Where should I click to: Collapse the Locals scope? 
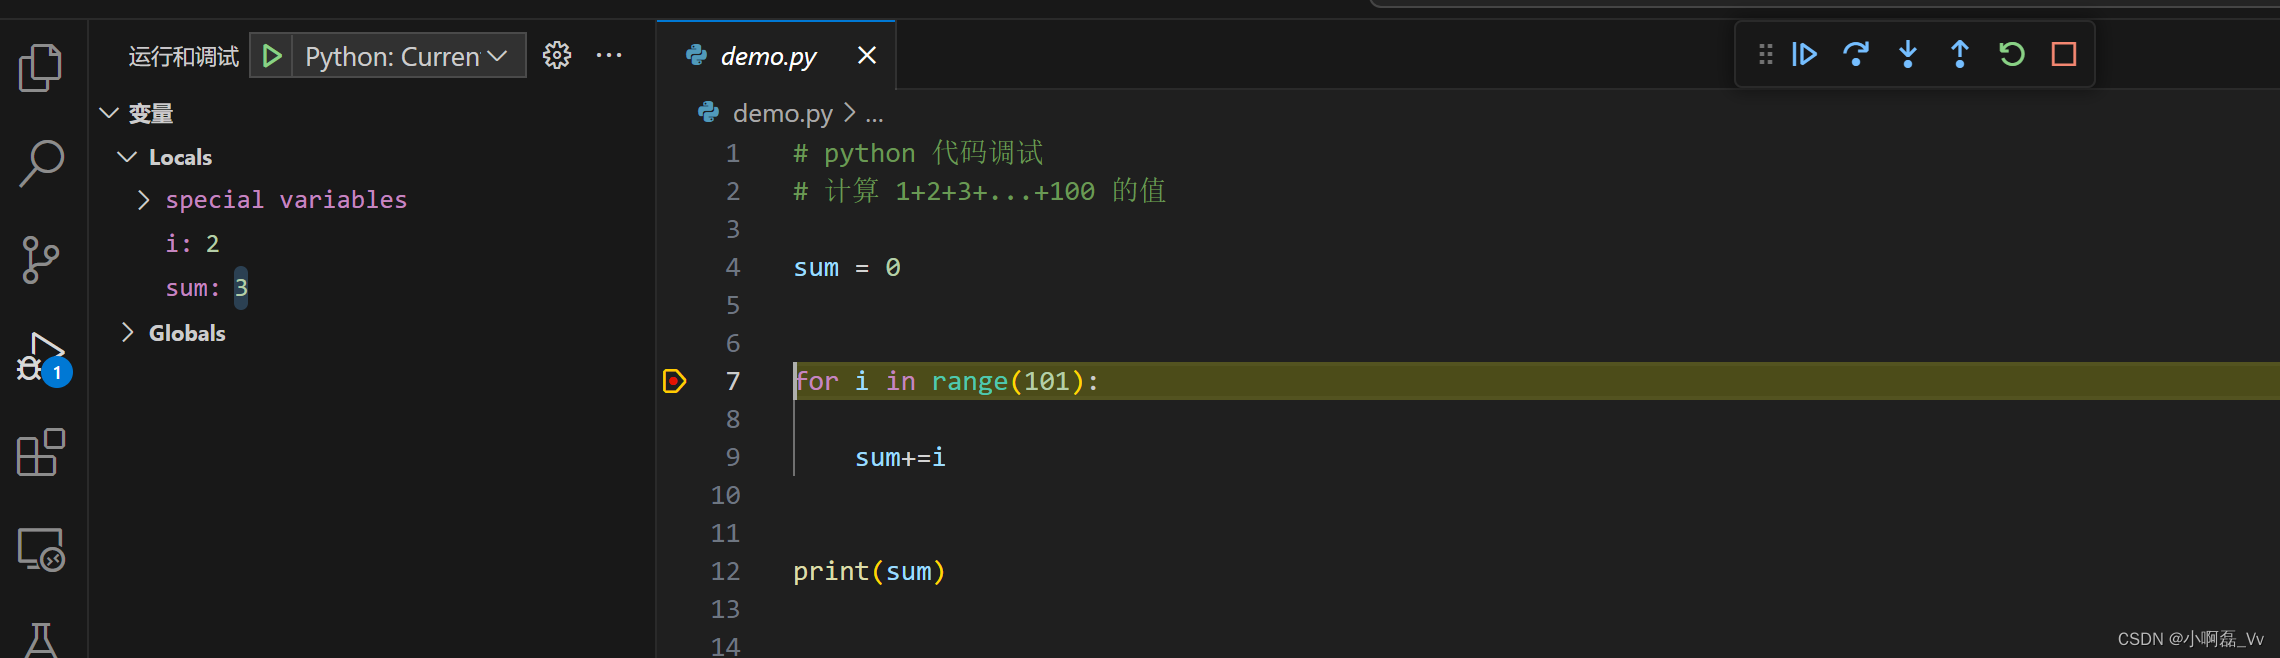(x=127, y=157)
